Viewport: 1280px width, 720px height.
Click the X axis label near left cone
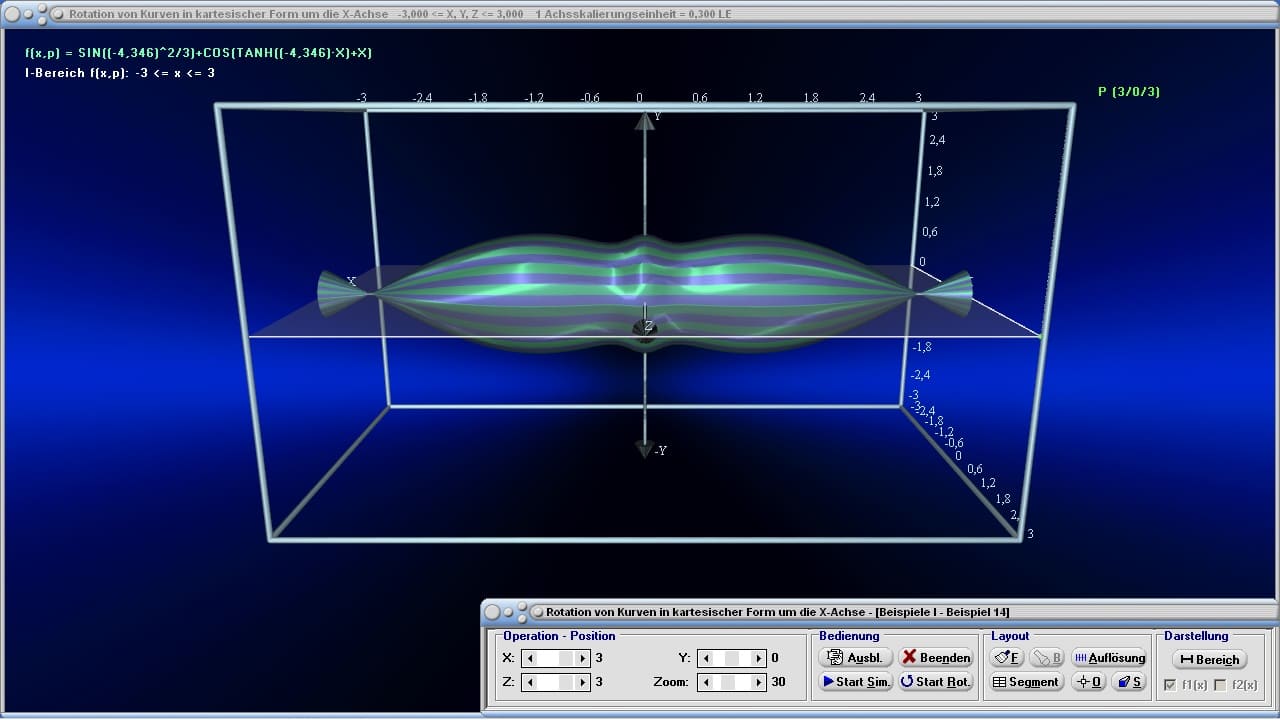(351, 281)
